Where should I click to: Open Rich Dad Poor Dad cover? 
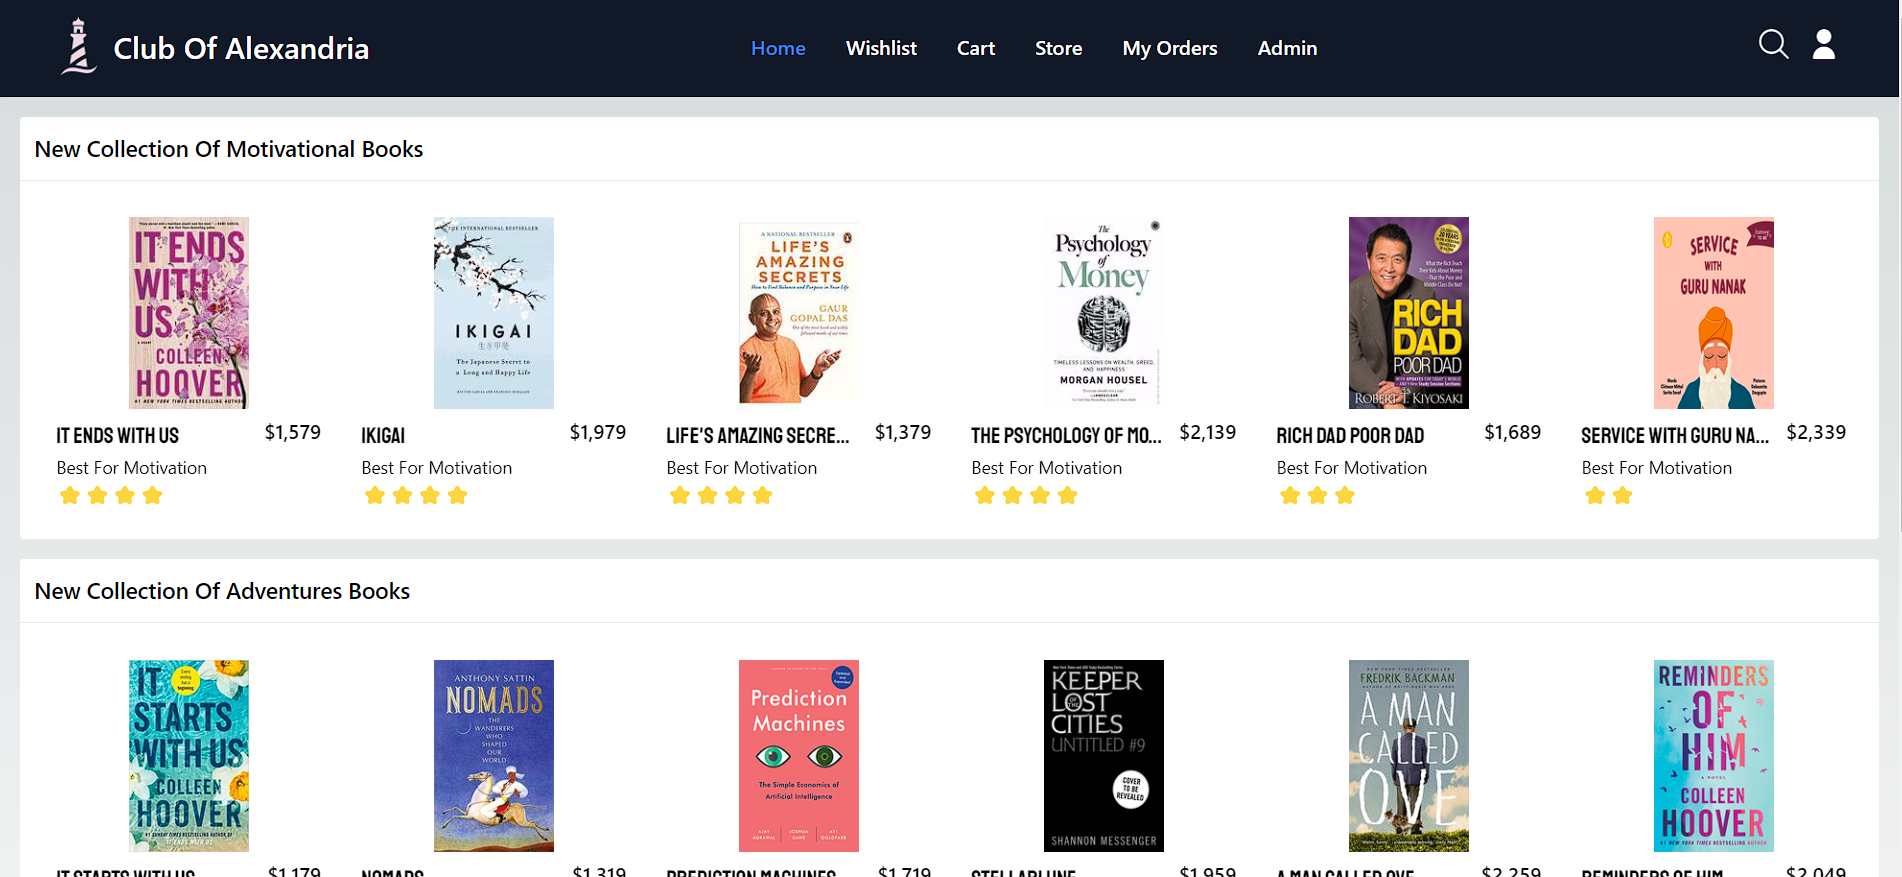coord(1409,313)
